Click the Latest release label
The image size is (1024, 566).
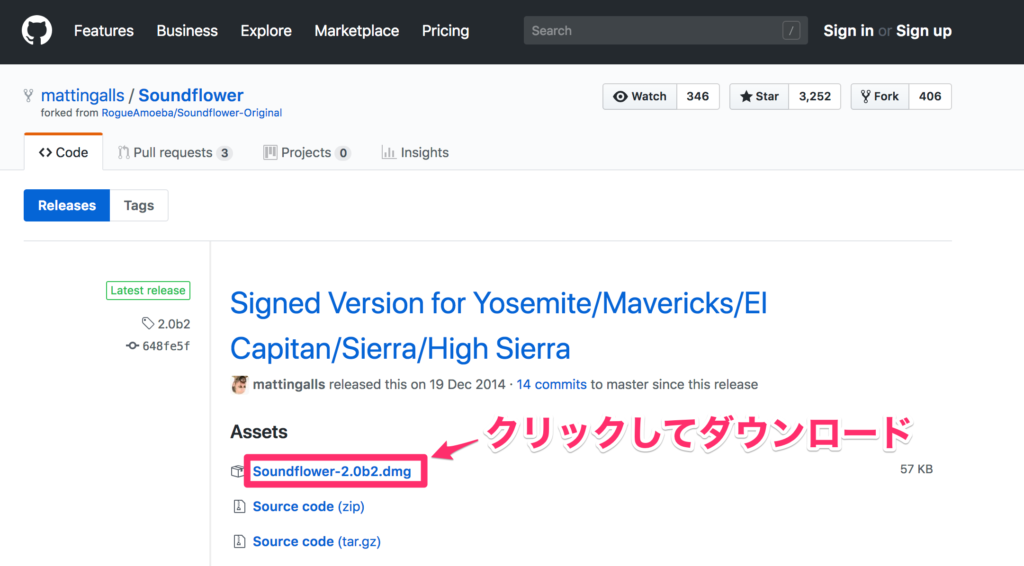click(x=148, y=291)
